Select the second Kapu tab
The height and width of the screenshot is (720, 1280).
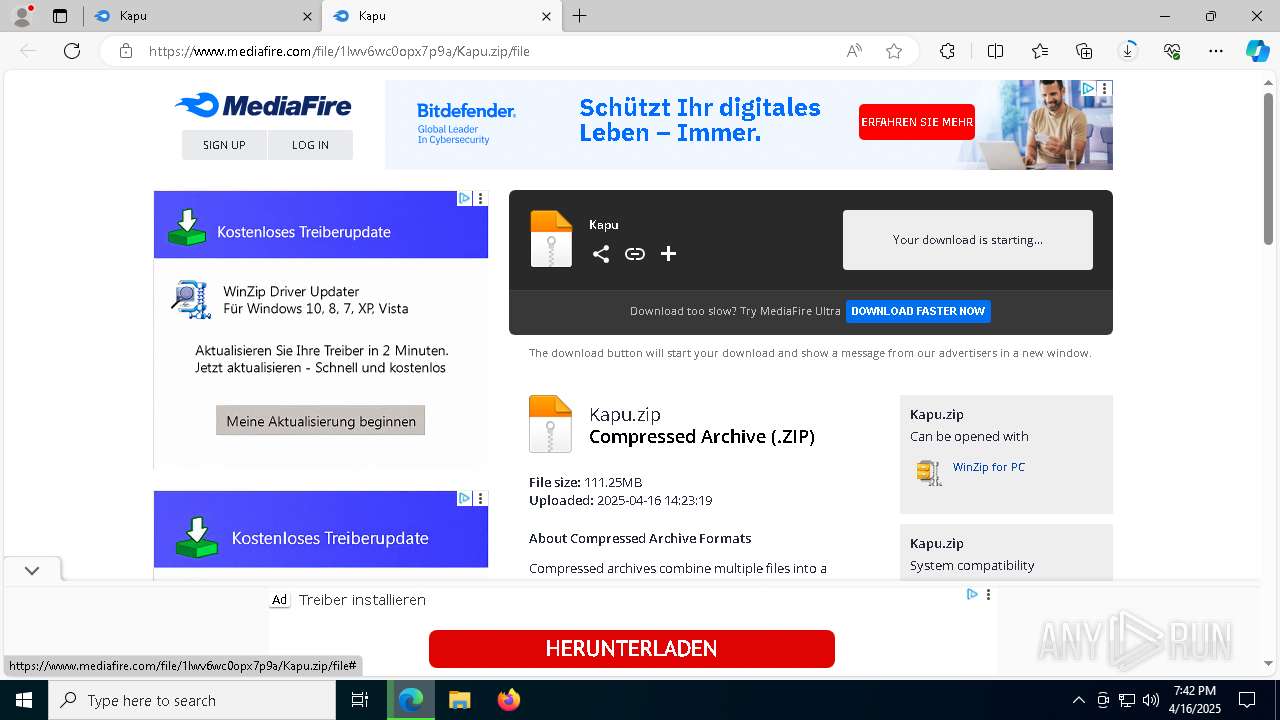click(440, 16)
